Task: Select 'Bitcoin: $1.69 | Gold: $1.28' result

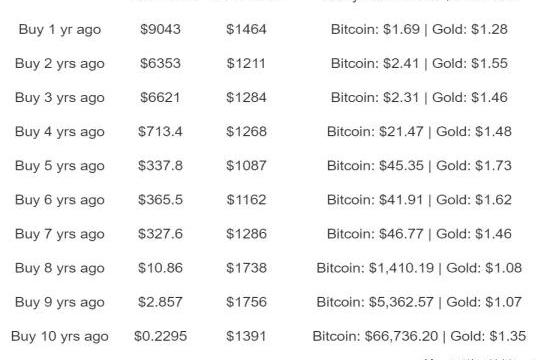Action: pos(419,29)
